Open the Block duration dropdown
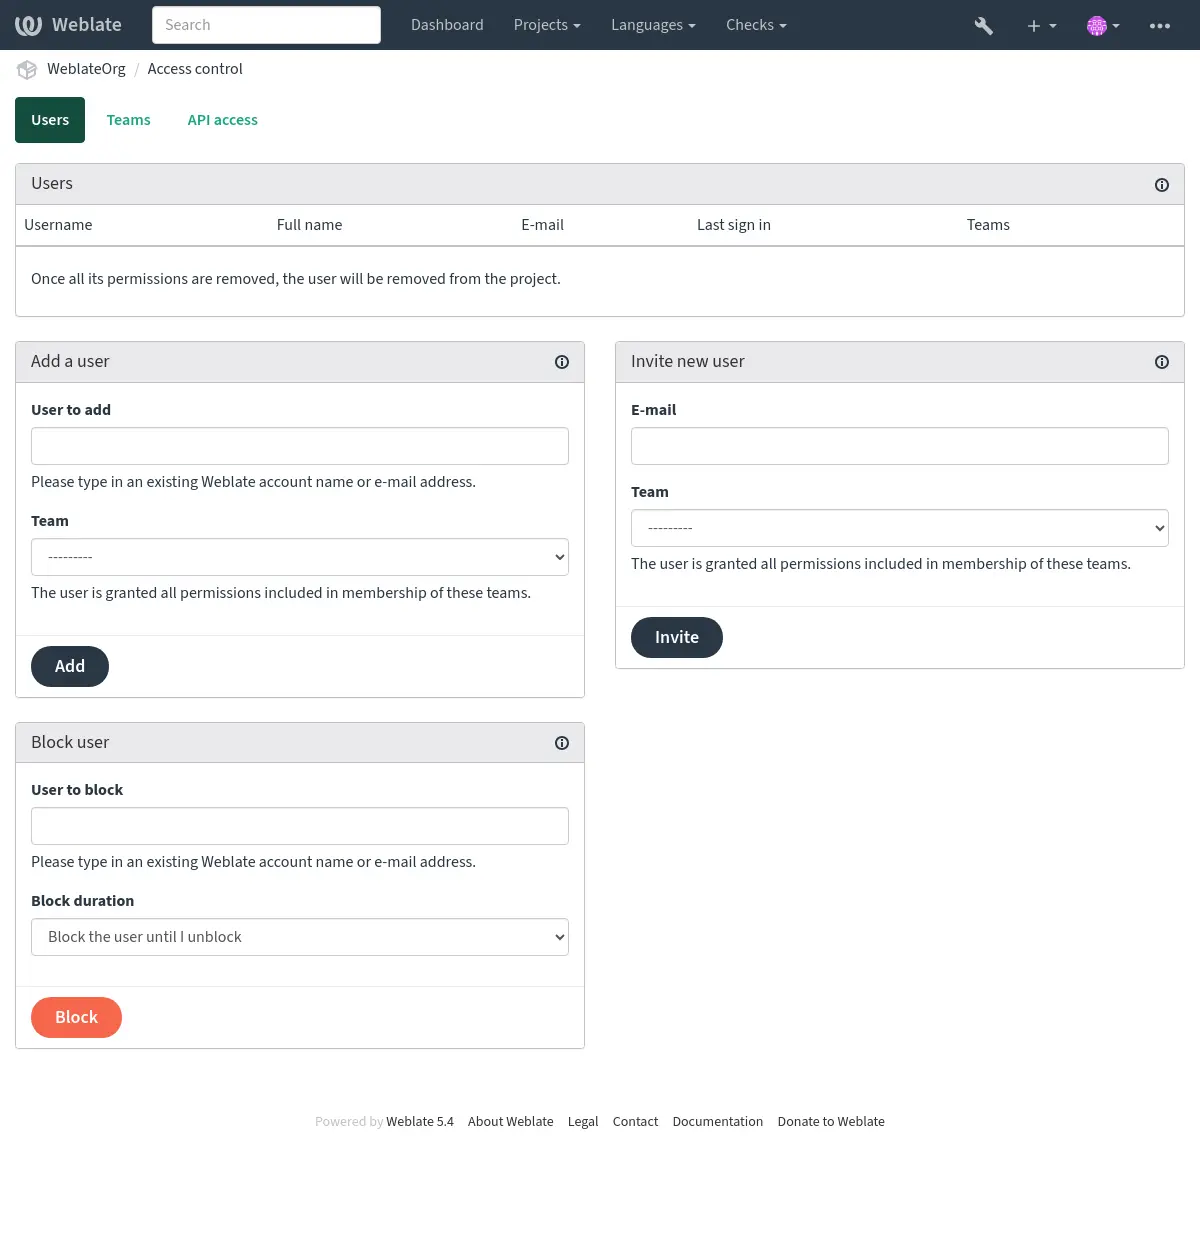1200x1243 pixels. pos(300,937)
